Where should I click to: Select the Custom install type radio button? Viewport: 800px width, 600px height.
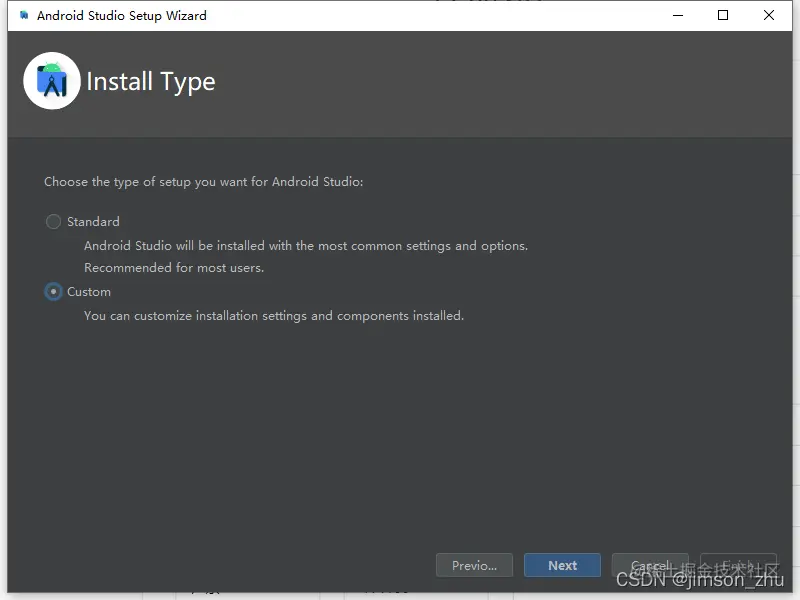(54, 292)
